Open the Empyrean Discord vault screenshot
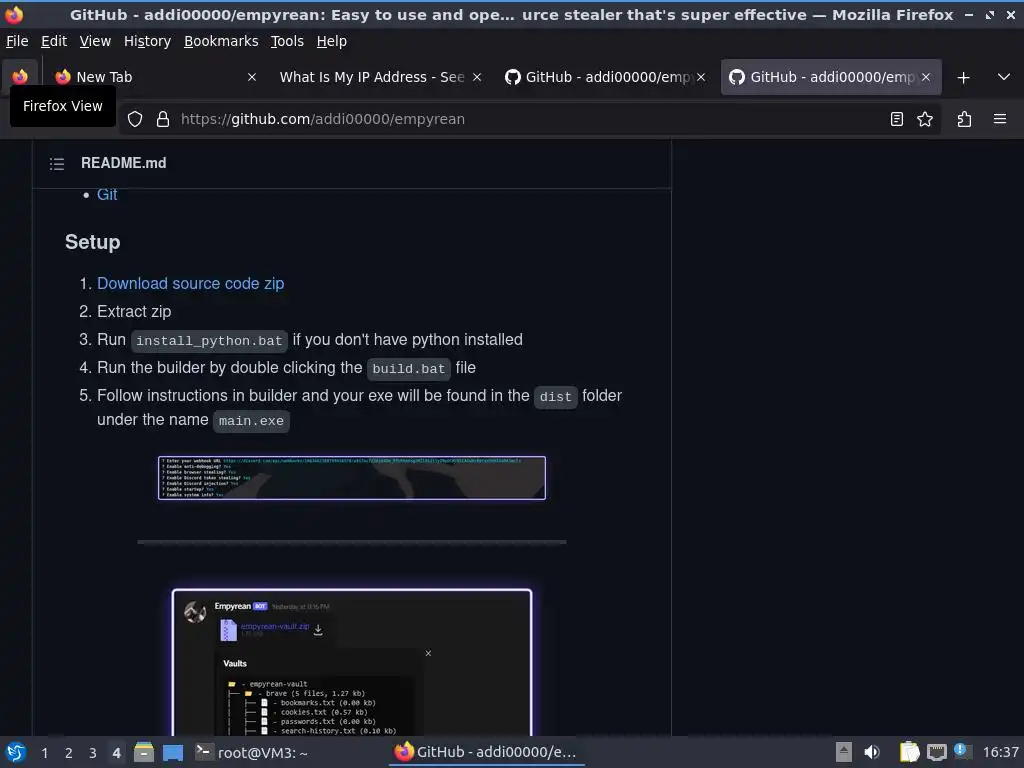Image resolution: width=1024 pixels, height=768 pixels. (x=352, y=662)
